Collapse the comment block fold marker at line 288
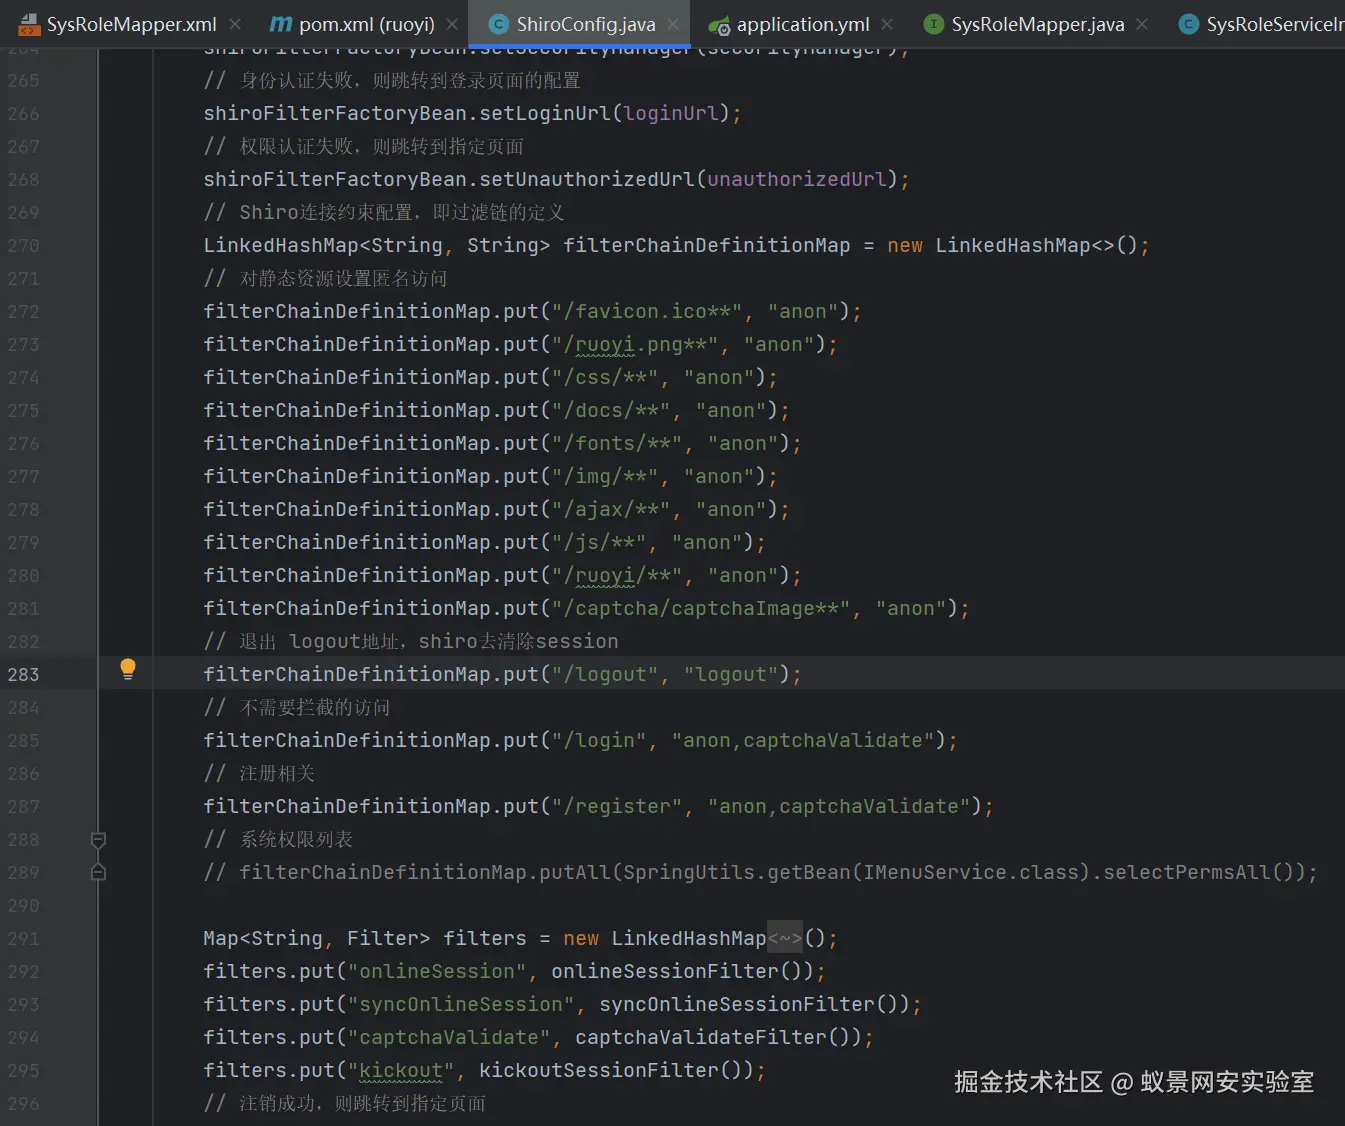Screen dimensions: 1345x1126 coord(98,839)
